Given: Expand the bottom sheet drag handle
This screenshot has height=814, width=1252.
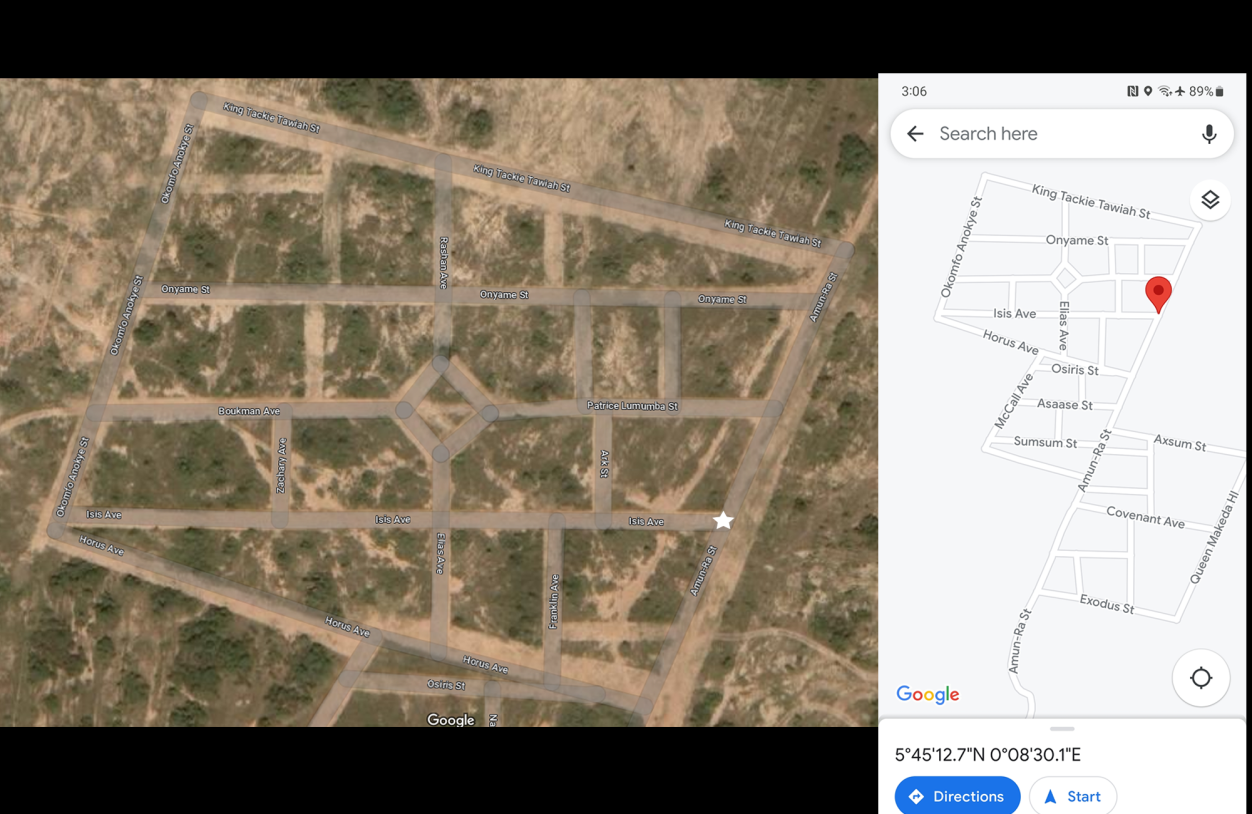Looking at the screenshot, I should pos(1062,729).
